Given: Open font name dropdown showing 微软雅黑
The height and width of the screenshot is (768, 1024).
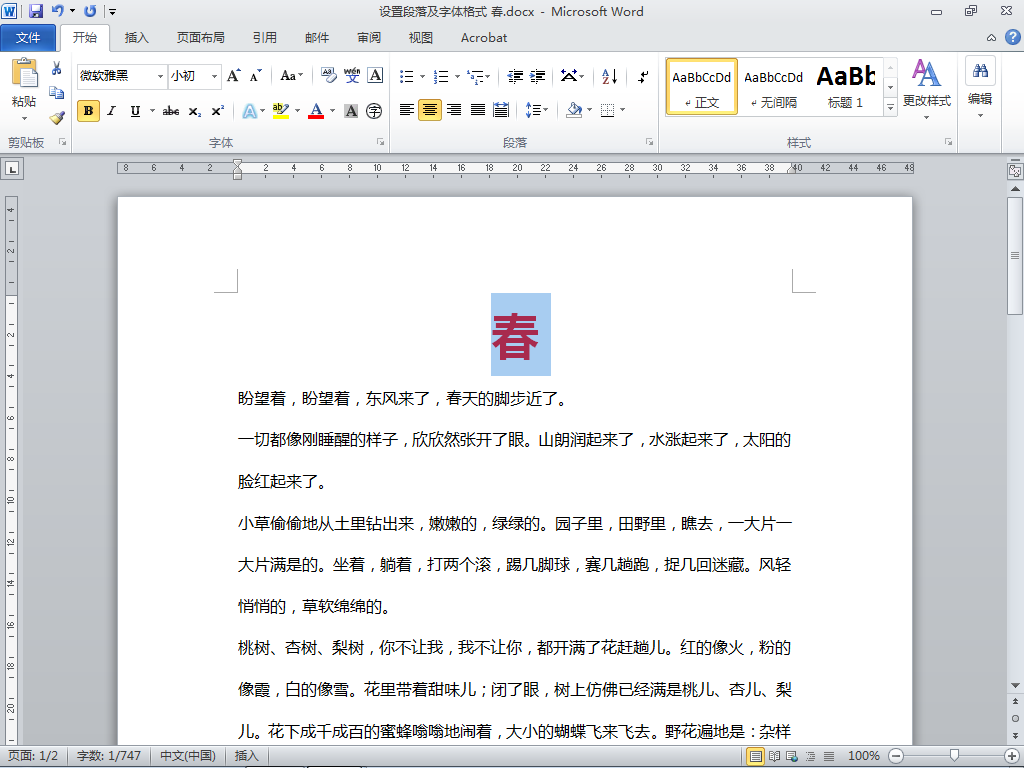Looking at the screenshot, I should tap(160, 76).
